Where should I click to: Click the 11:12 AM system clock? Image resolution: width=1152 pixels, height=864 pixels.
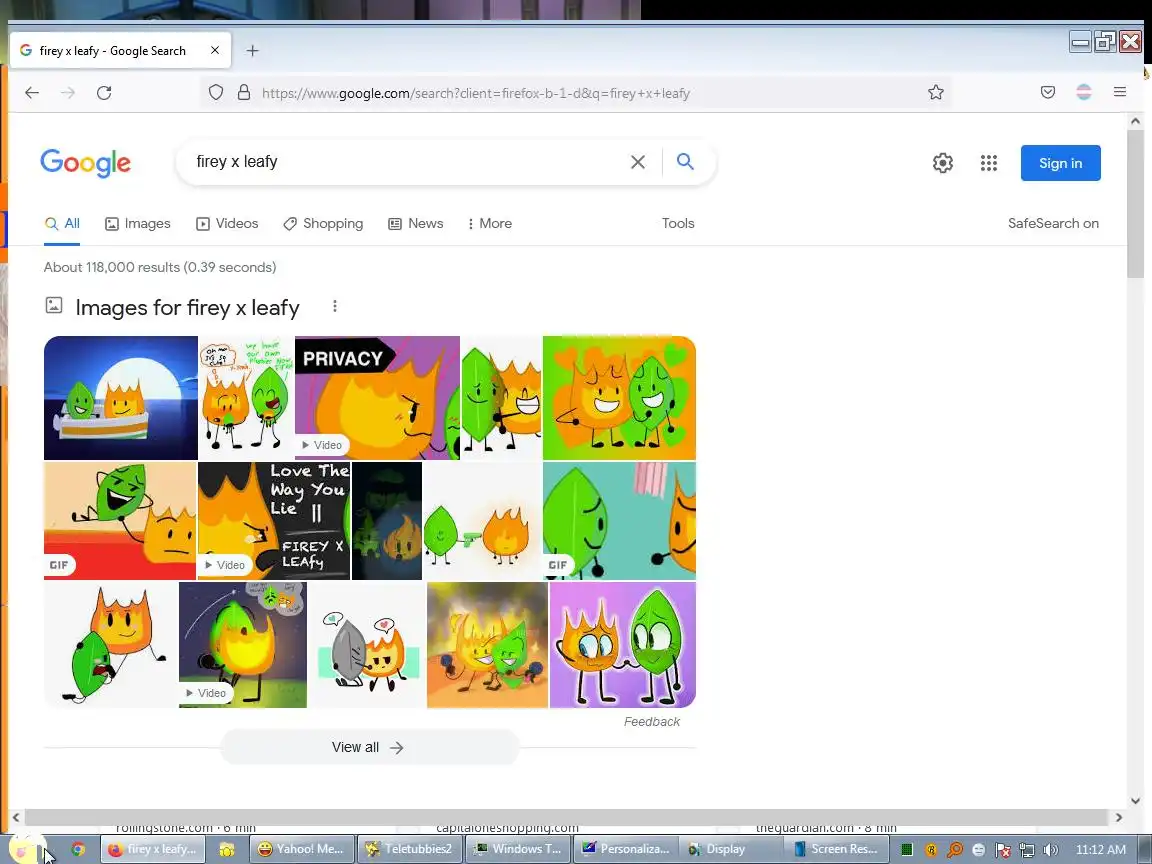tap(1101, 849)
